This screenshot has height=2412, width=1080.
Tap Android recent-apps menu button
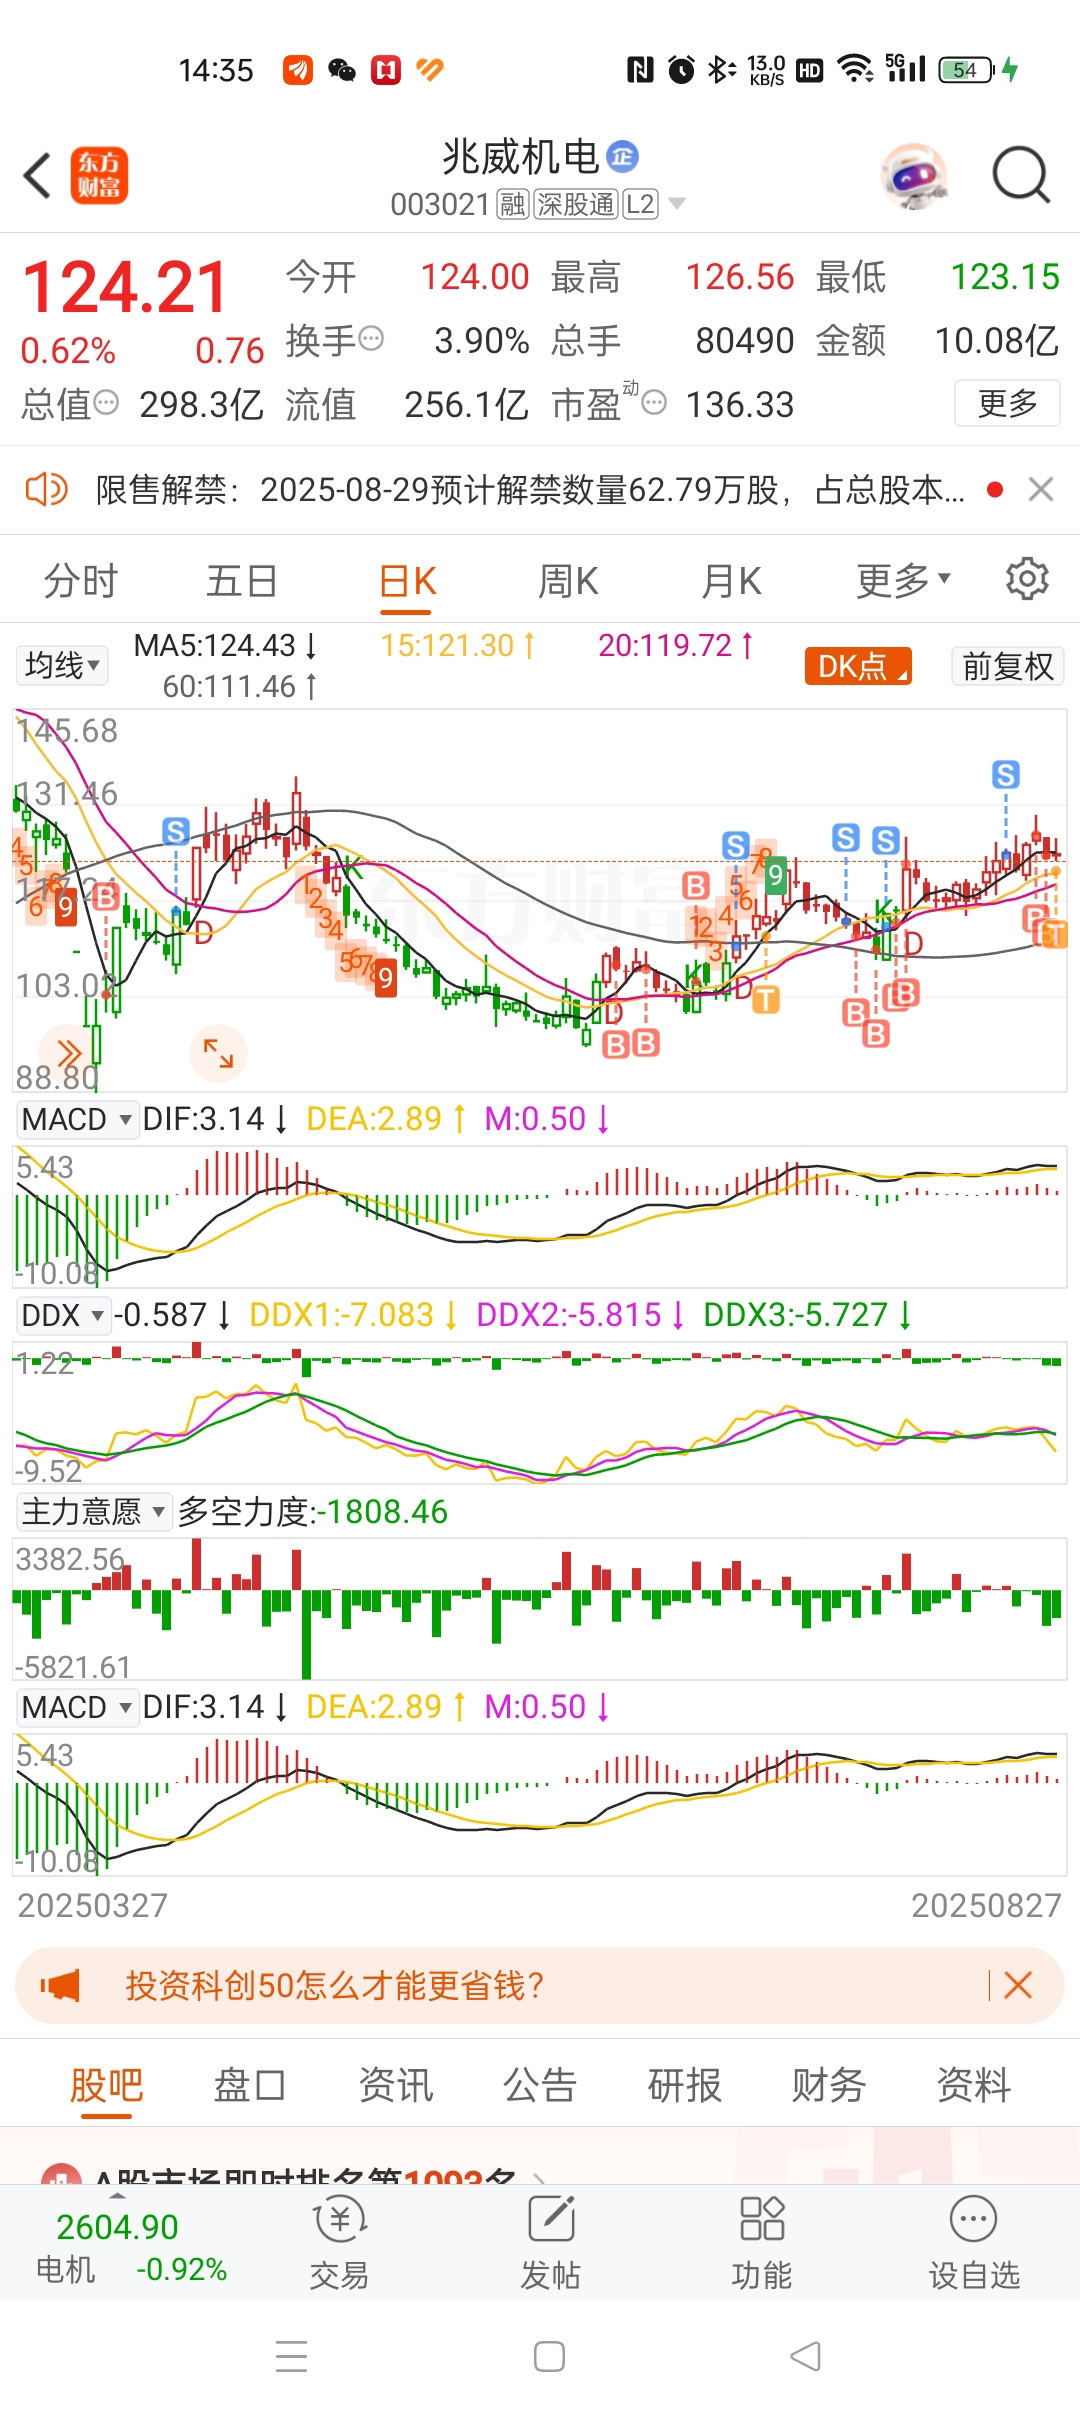292,2356
